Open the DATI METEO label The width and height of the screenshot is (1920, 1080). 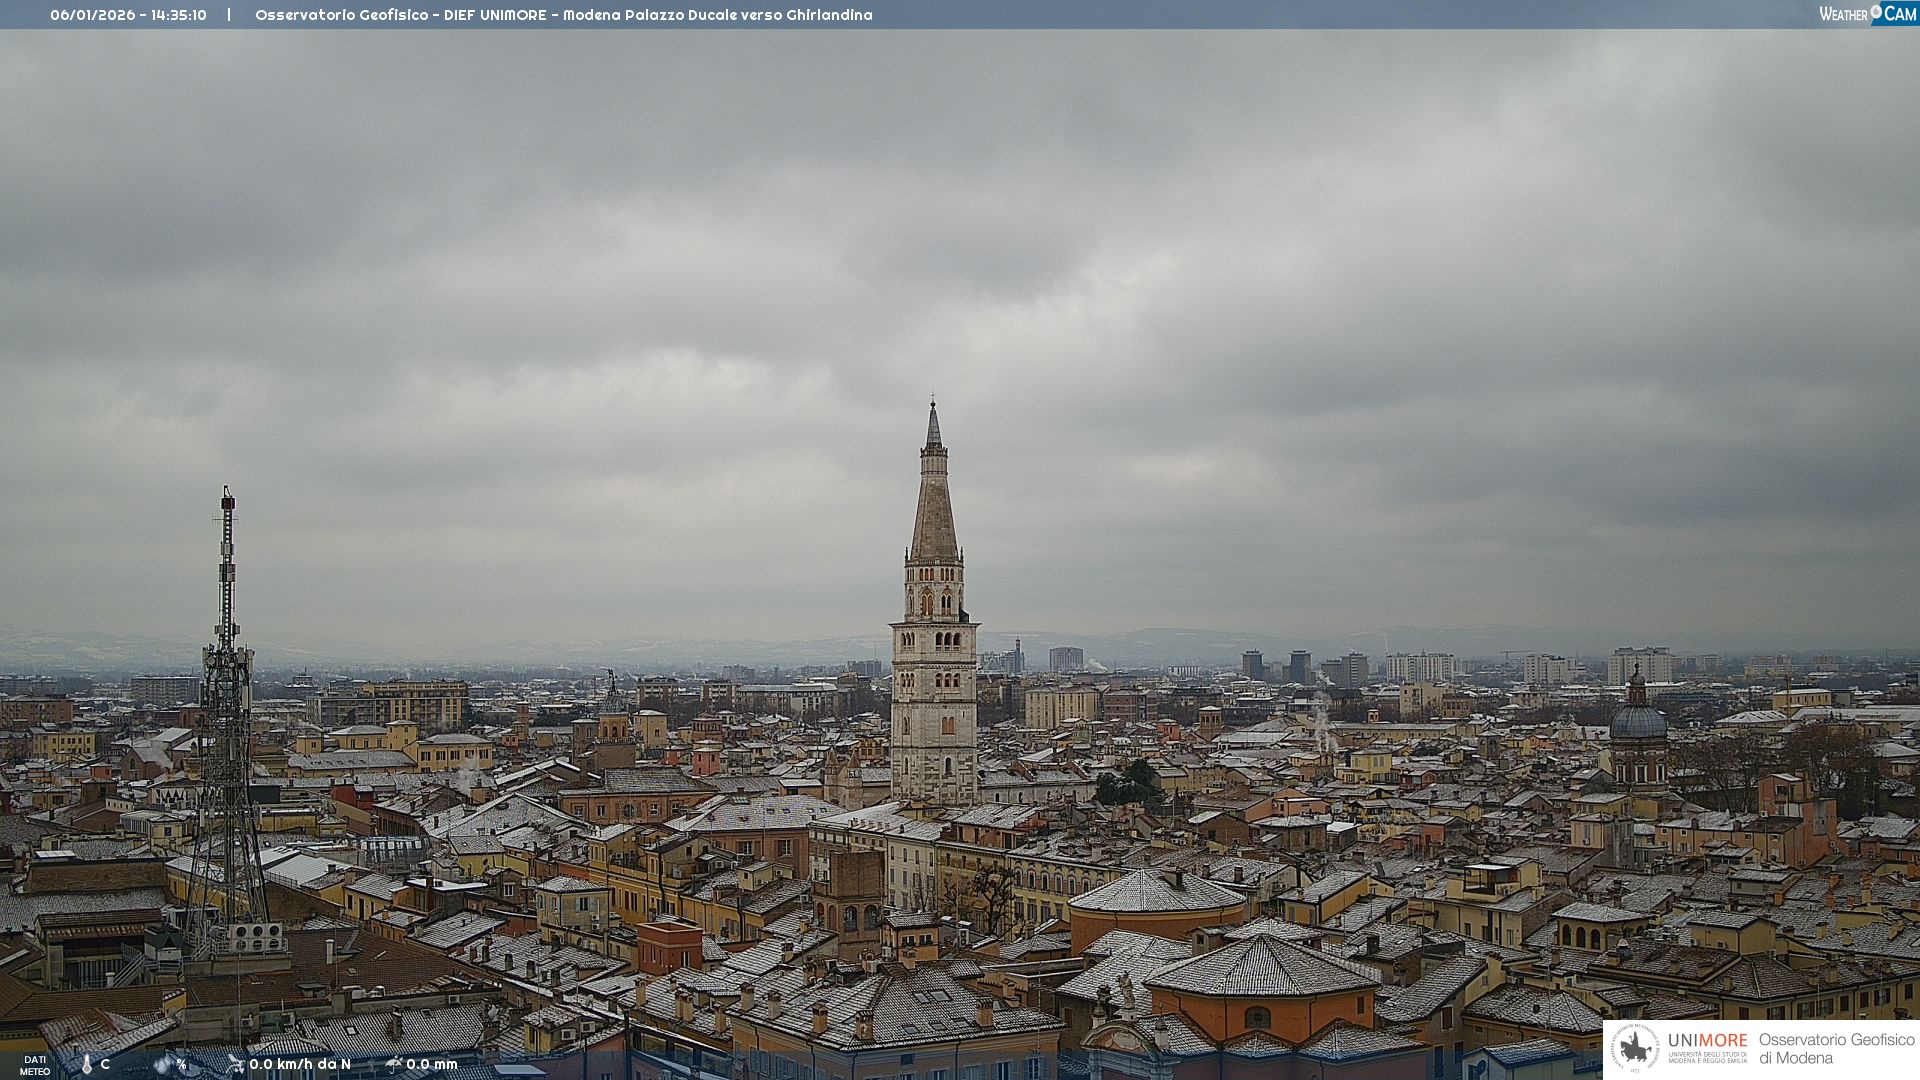(35, 1065)
